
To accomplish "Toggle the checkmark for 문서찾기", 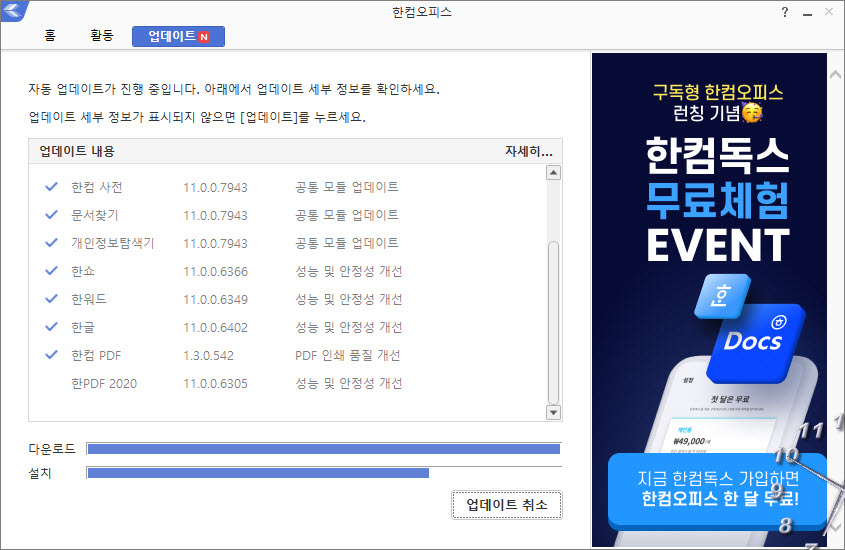I will point(51,215).
